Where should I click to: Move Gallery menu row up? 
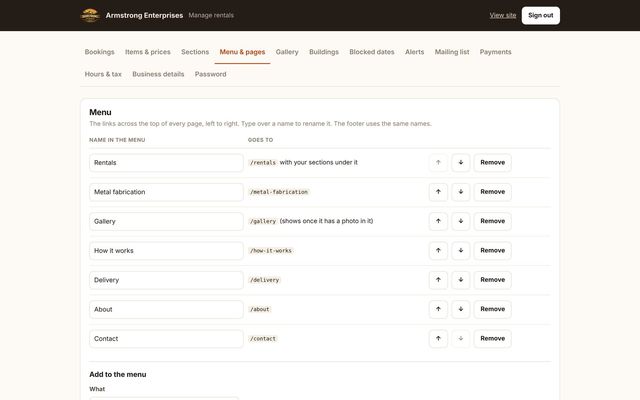pyautogui.click(x=438, y=221)
